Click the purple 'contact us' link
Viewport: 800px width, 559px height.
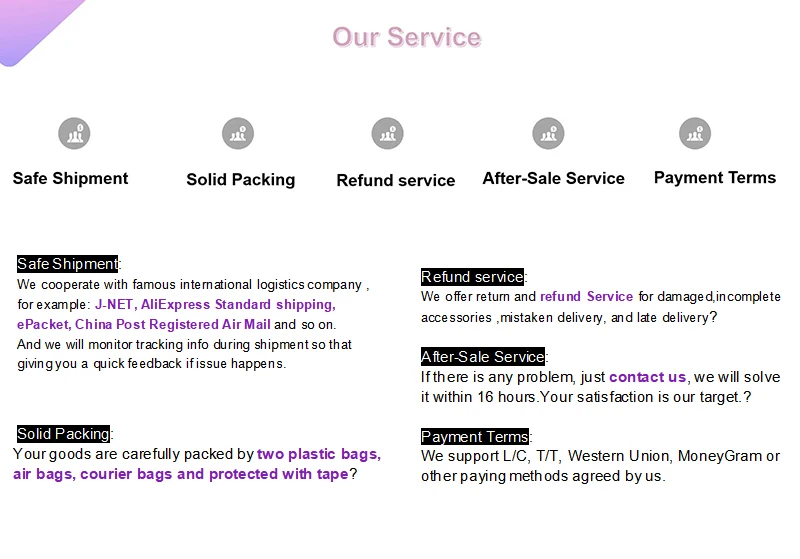pos(647,377)
